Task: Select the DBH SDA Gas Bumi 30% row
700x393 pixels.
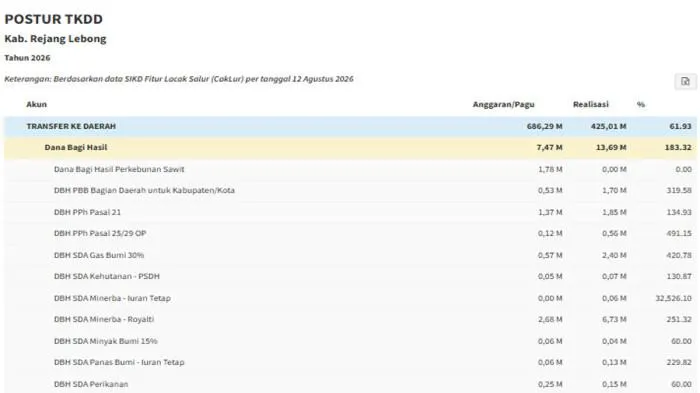Action: click(x=350, y=255)
